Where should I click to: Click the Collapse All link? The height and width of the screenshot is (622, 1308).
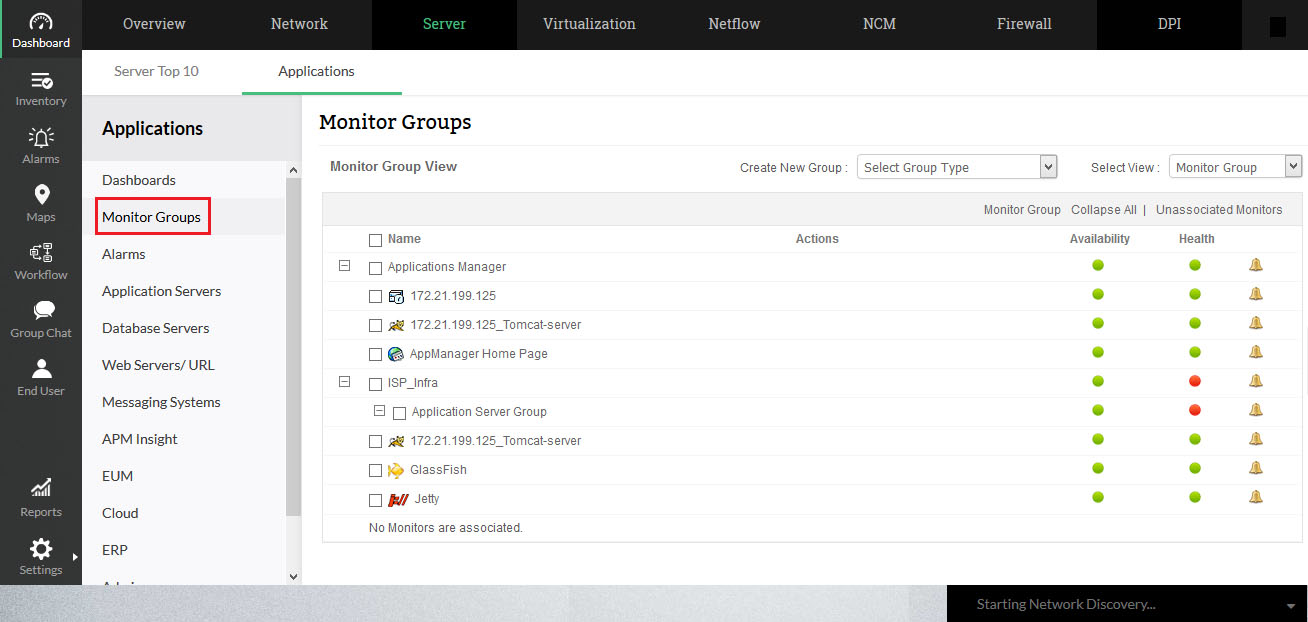click(x=1104, y=210)
